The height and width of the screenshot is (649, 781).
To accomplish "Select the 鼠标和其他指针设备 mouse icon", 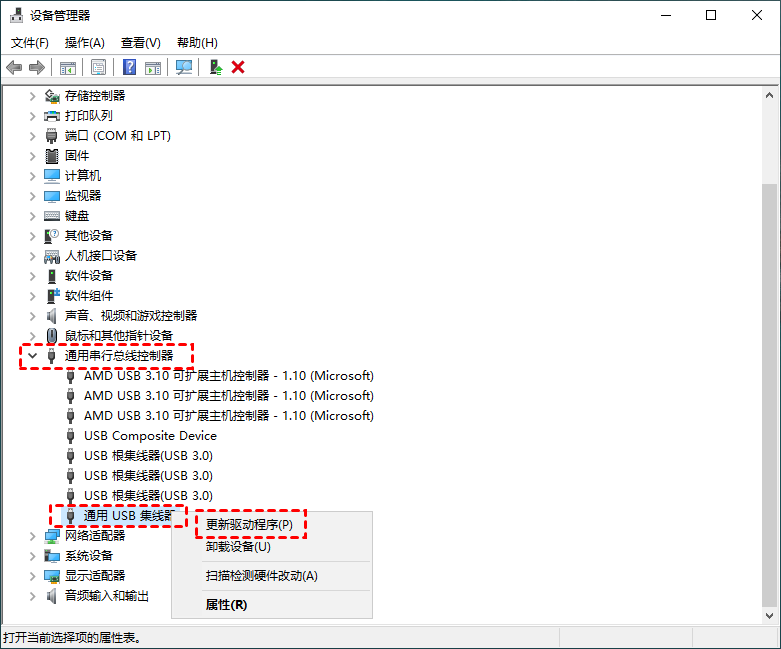I will [x=52, y=336].
